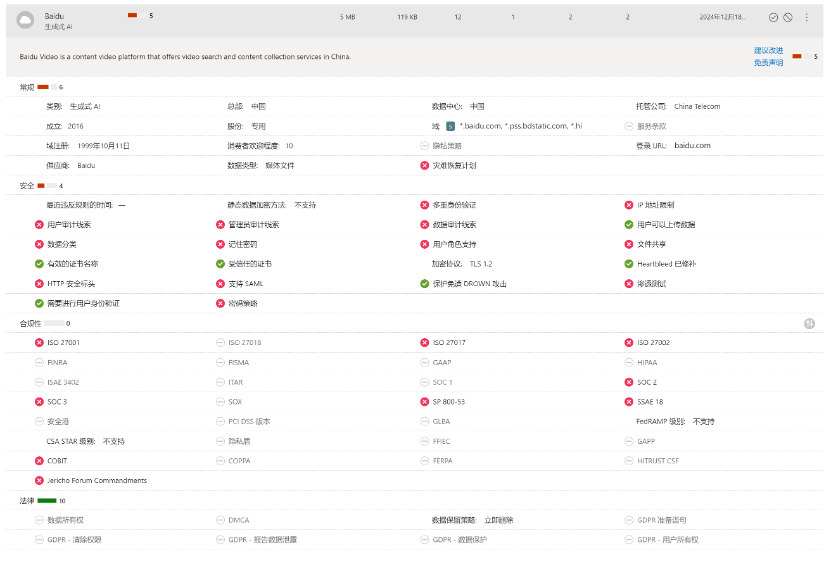Click the domain icon before *.baidu.com
The height and width of the screenshot is (564, 832).
tap(450, 126)
